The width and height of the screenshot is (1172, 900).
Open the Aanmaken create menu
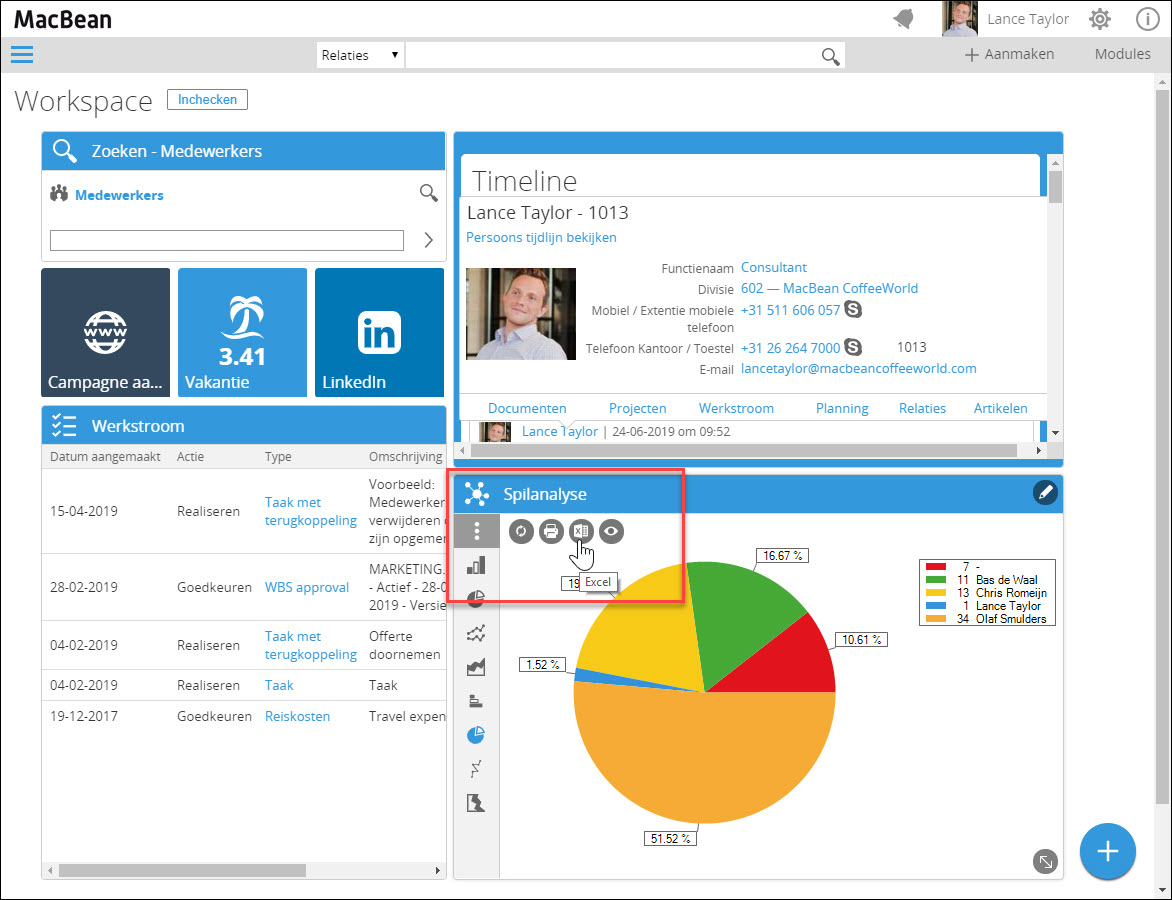[1009, 55]
